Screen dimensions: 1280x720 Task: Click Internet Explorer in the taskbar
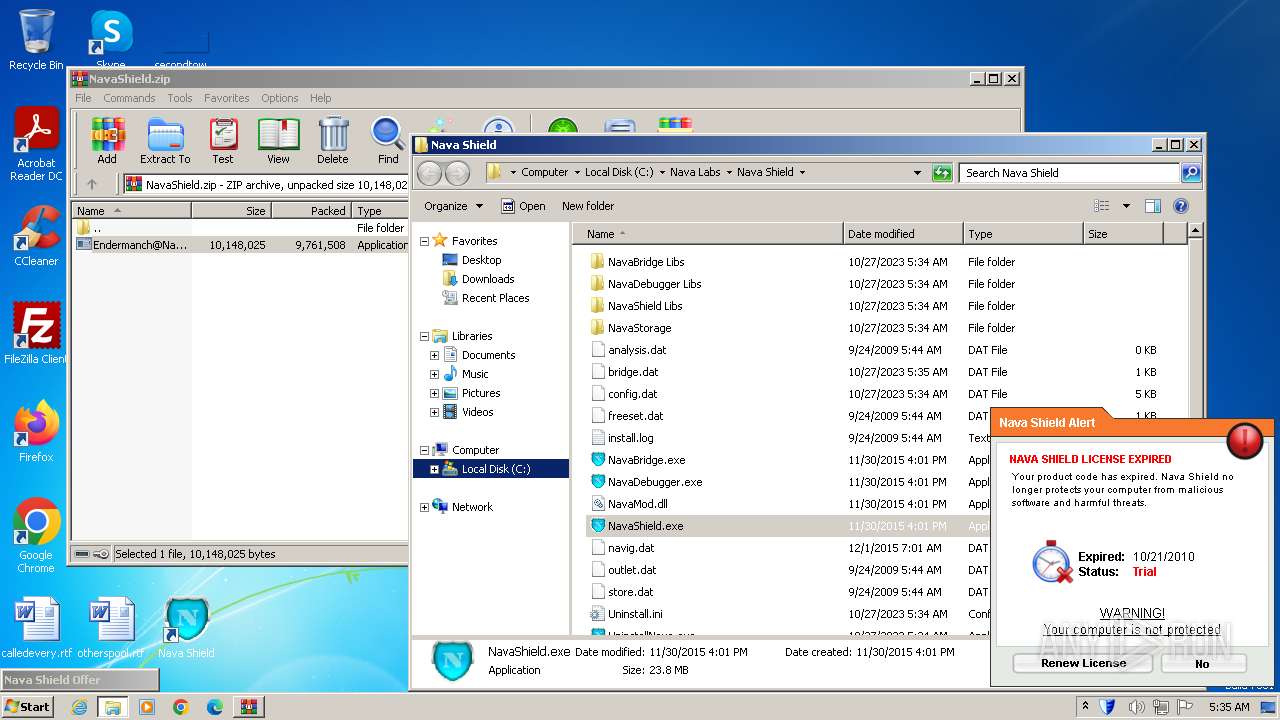(x=79, y=707)
